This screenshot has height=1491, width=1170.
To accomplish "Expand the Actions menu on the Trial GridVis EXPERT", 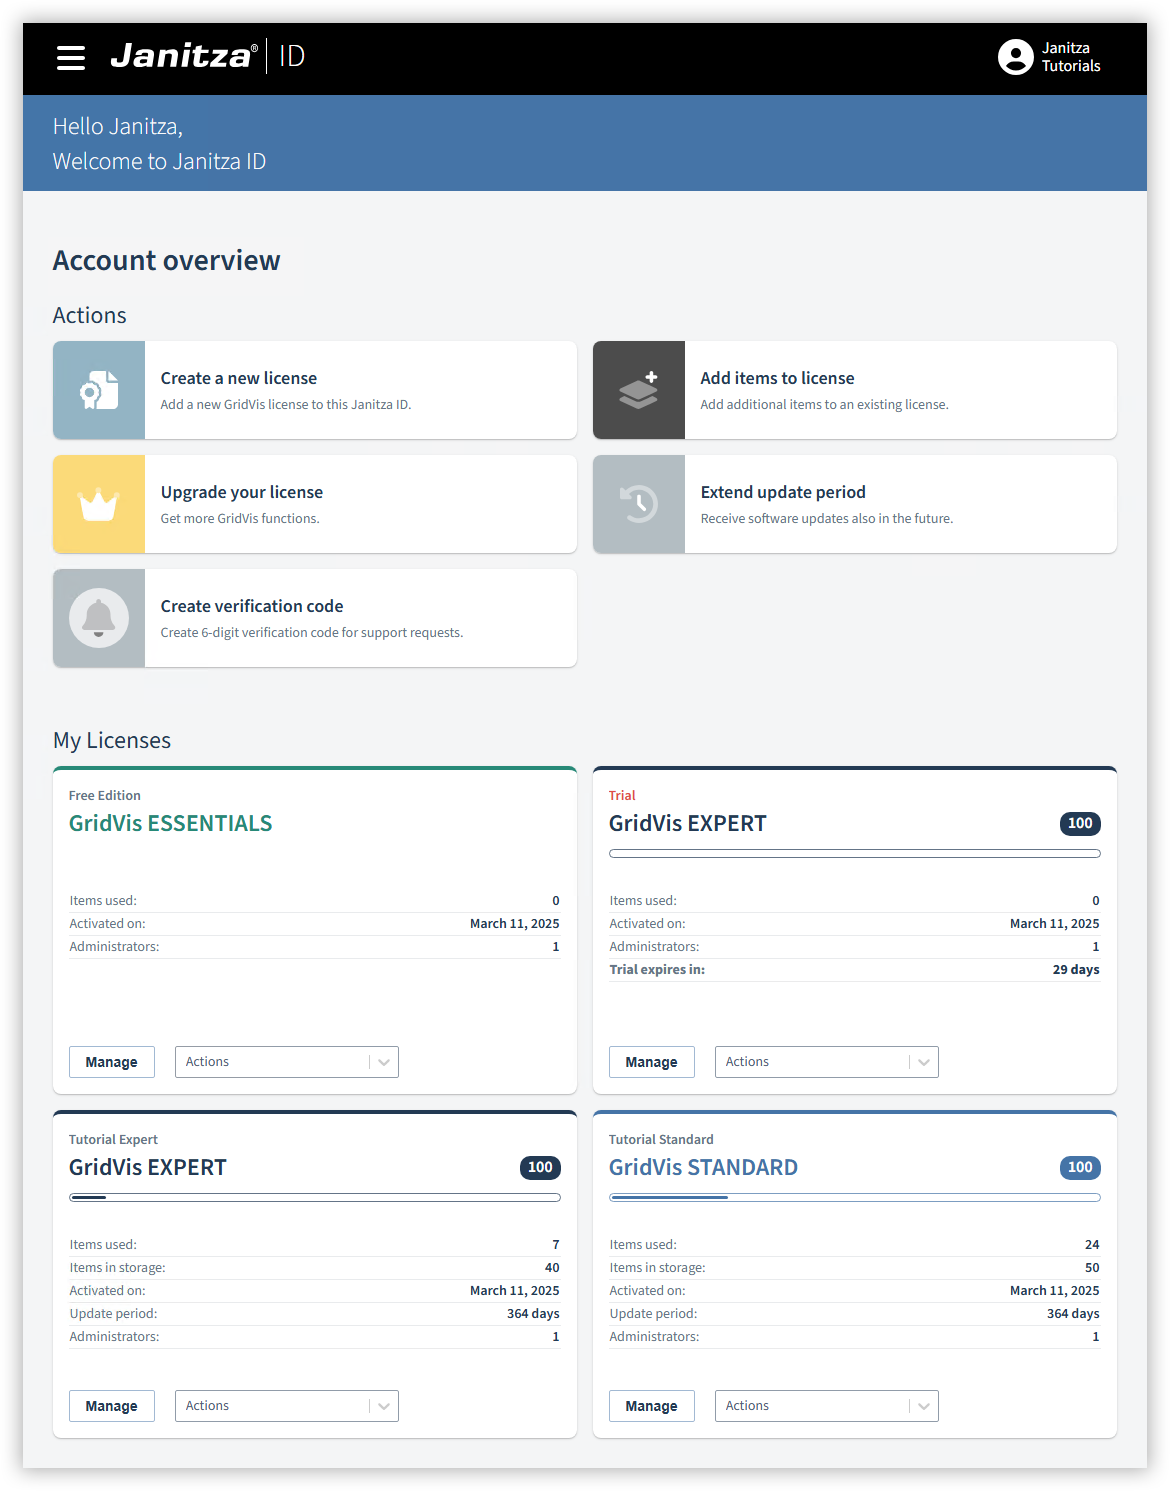I will tap(826, 1061).
